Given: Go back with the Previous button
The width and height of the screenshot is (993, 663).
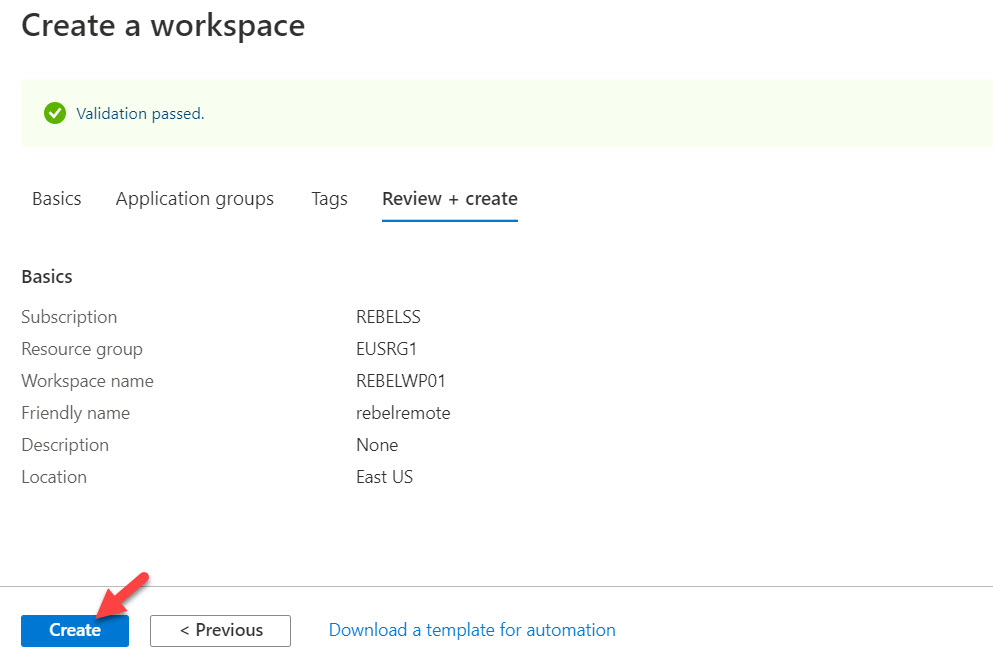Looking at the screenshot, I should pos(220,630).
